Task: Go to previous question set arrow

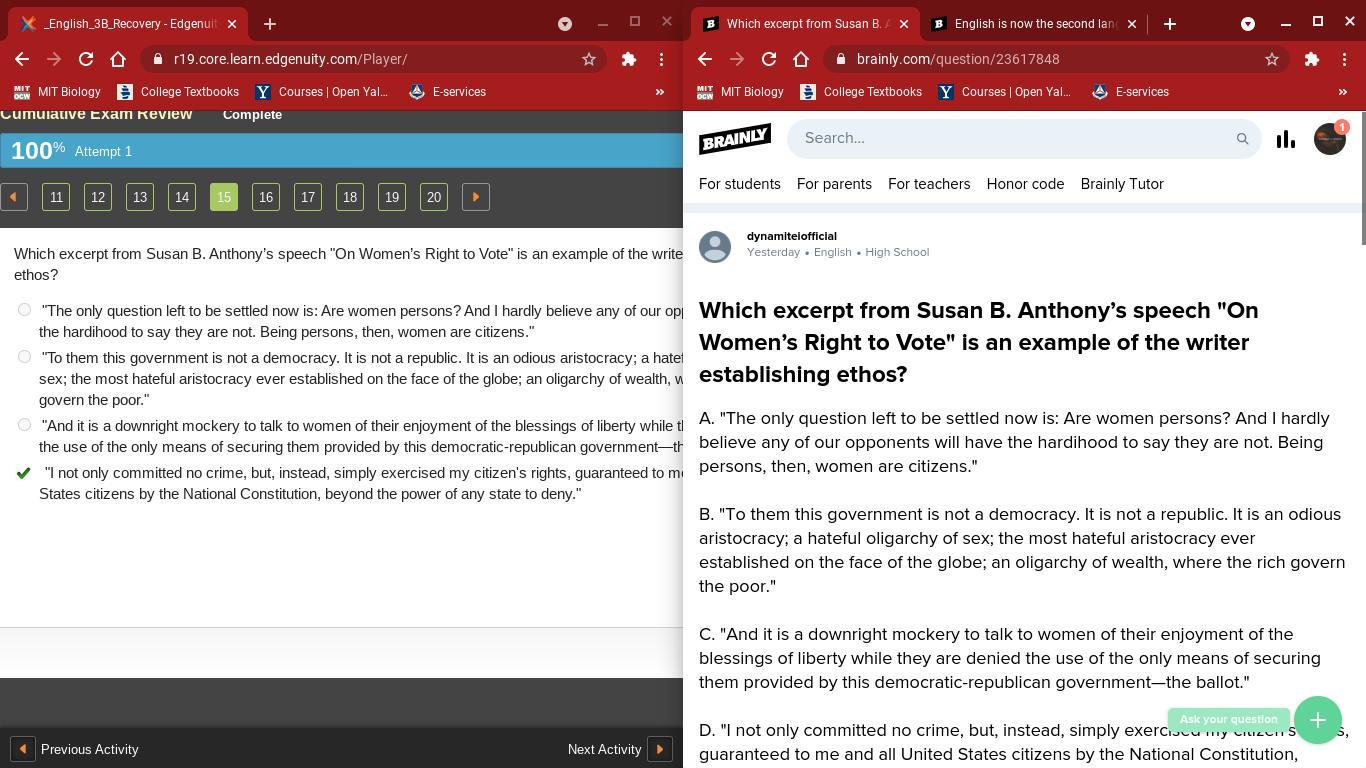Action: coord(14,197)
